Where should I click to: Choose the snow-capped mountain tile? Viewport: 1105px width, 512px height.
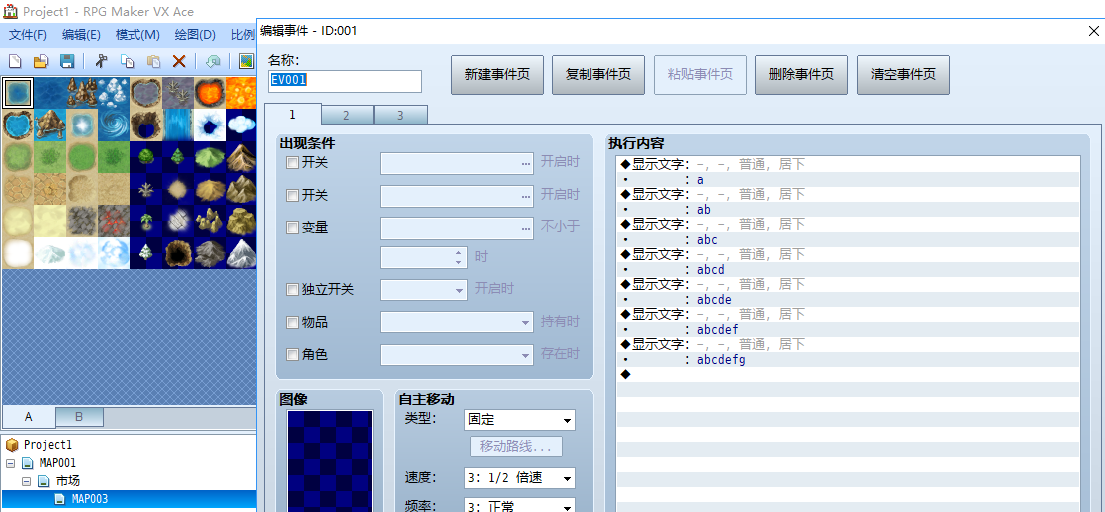coord(241,252)
